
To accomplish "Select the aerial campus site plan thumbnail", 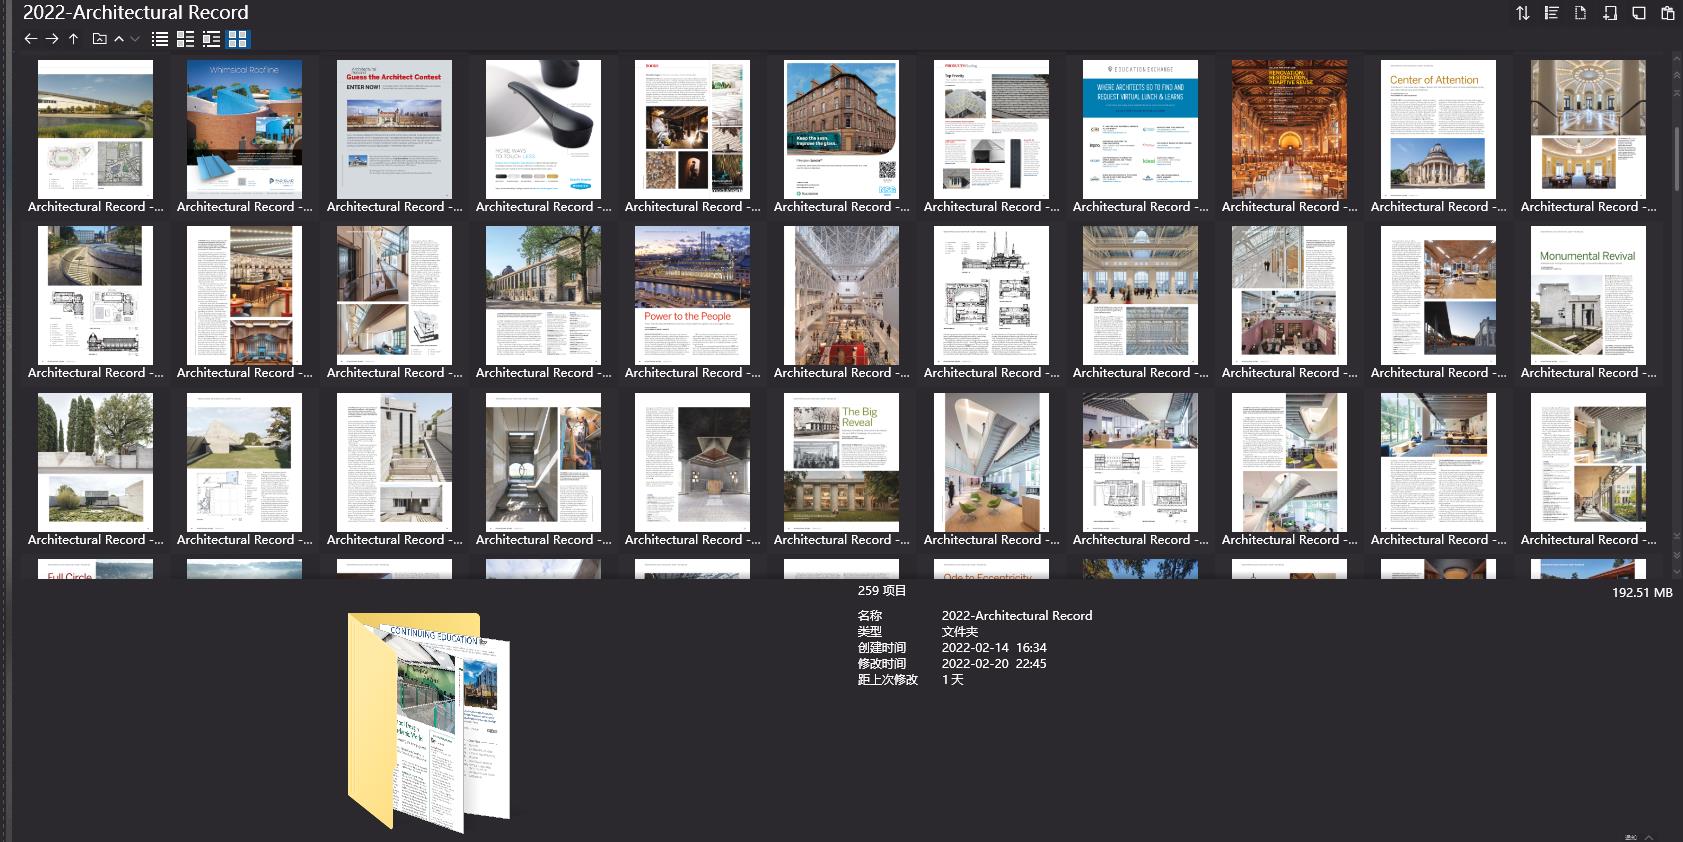I will click(x=95, y=129).
